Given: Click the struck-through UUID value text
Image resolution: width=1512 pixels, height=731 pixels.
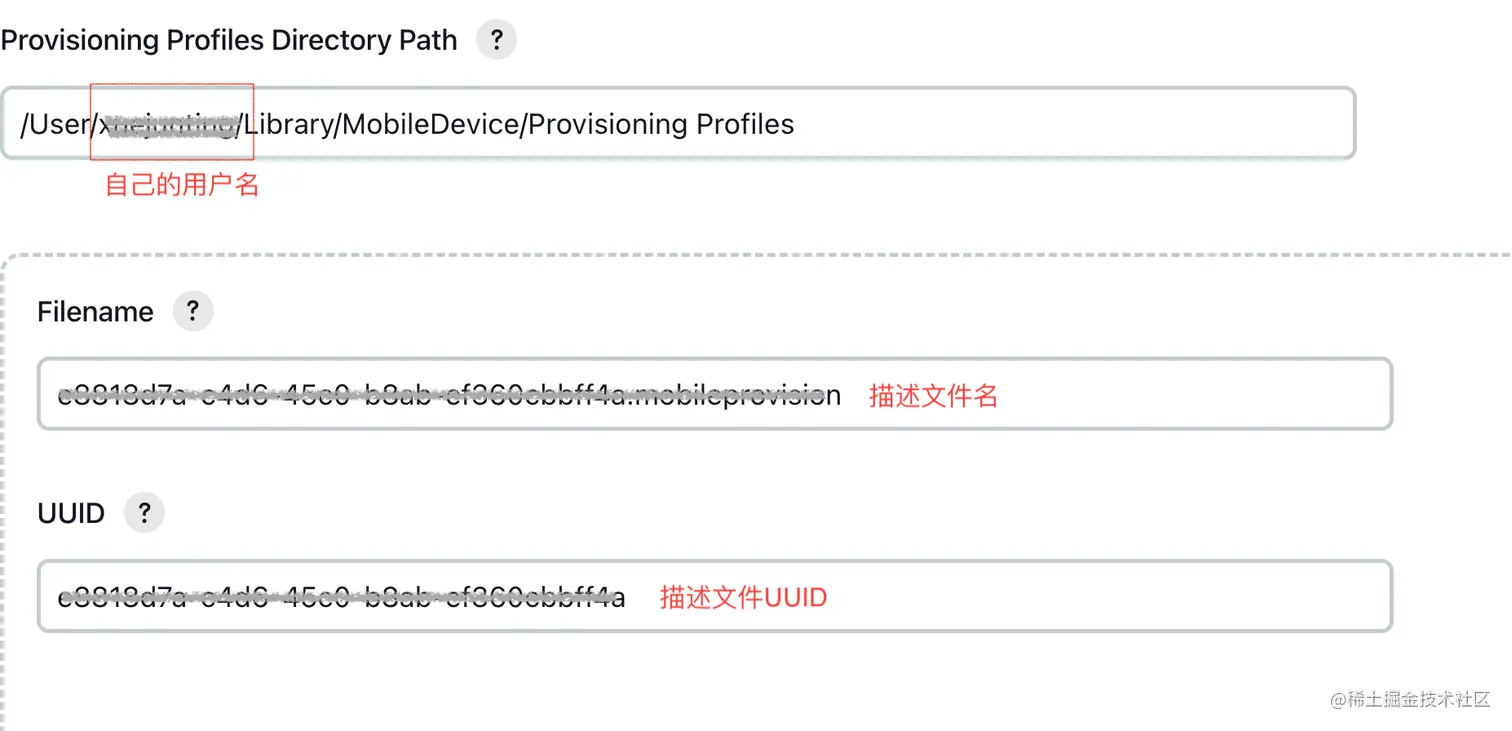Looking at the screenshot, I should point(341,598).
